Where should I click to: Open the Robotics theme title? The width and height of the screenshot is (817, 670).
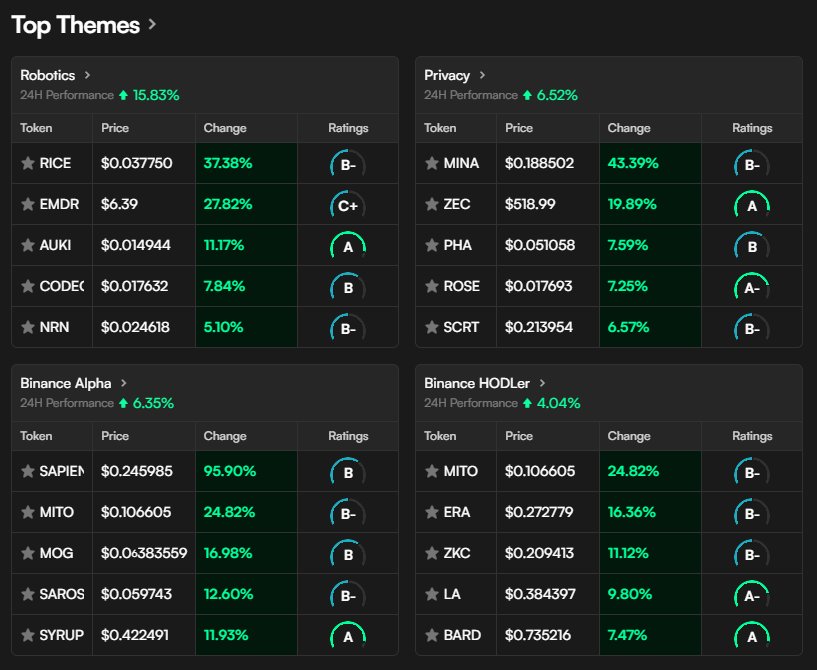coord(47,76)
